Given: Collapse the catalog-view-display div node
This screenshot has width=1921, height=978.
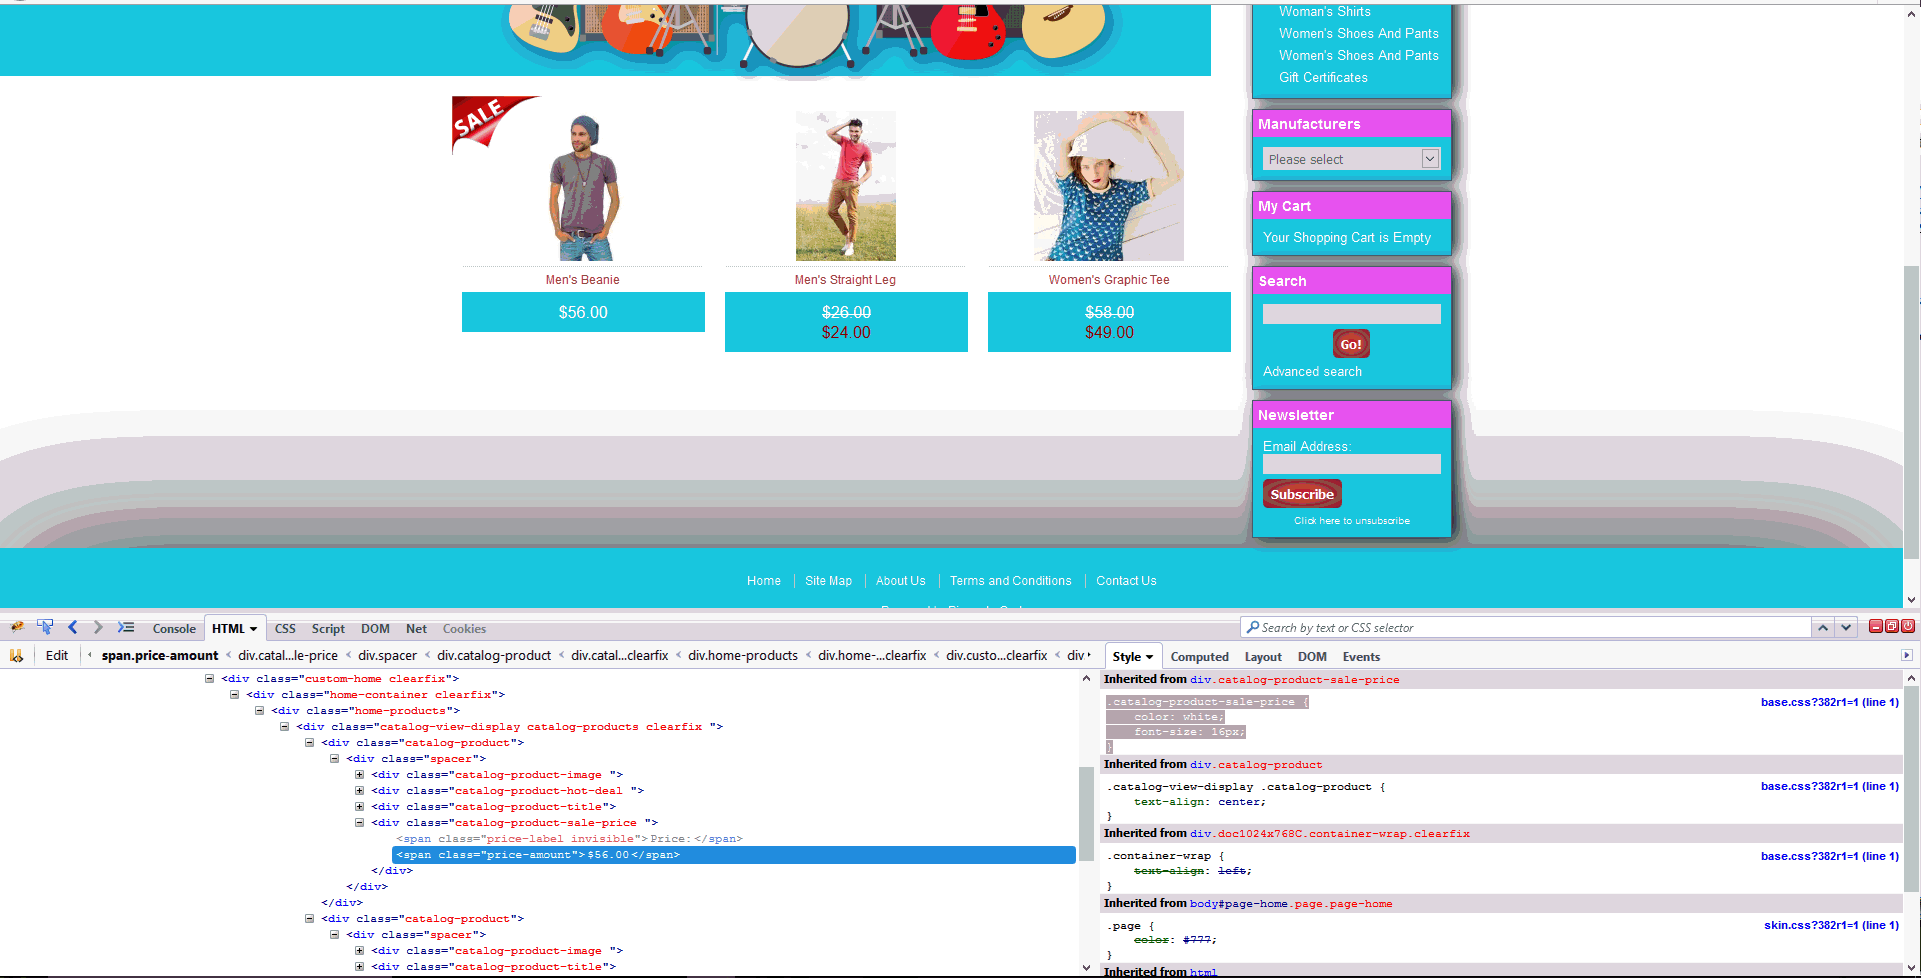Looking at the screenshot, I should (x=285, y=727).
